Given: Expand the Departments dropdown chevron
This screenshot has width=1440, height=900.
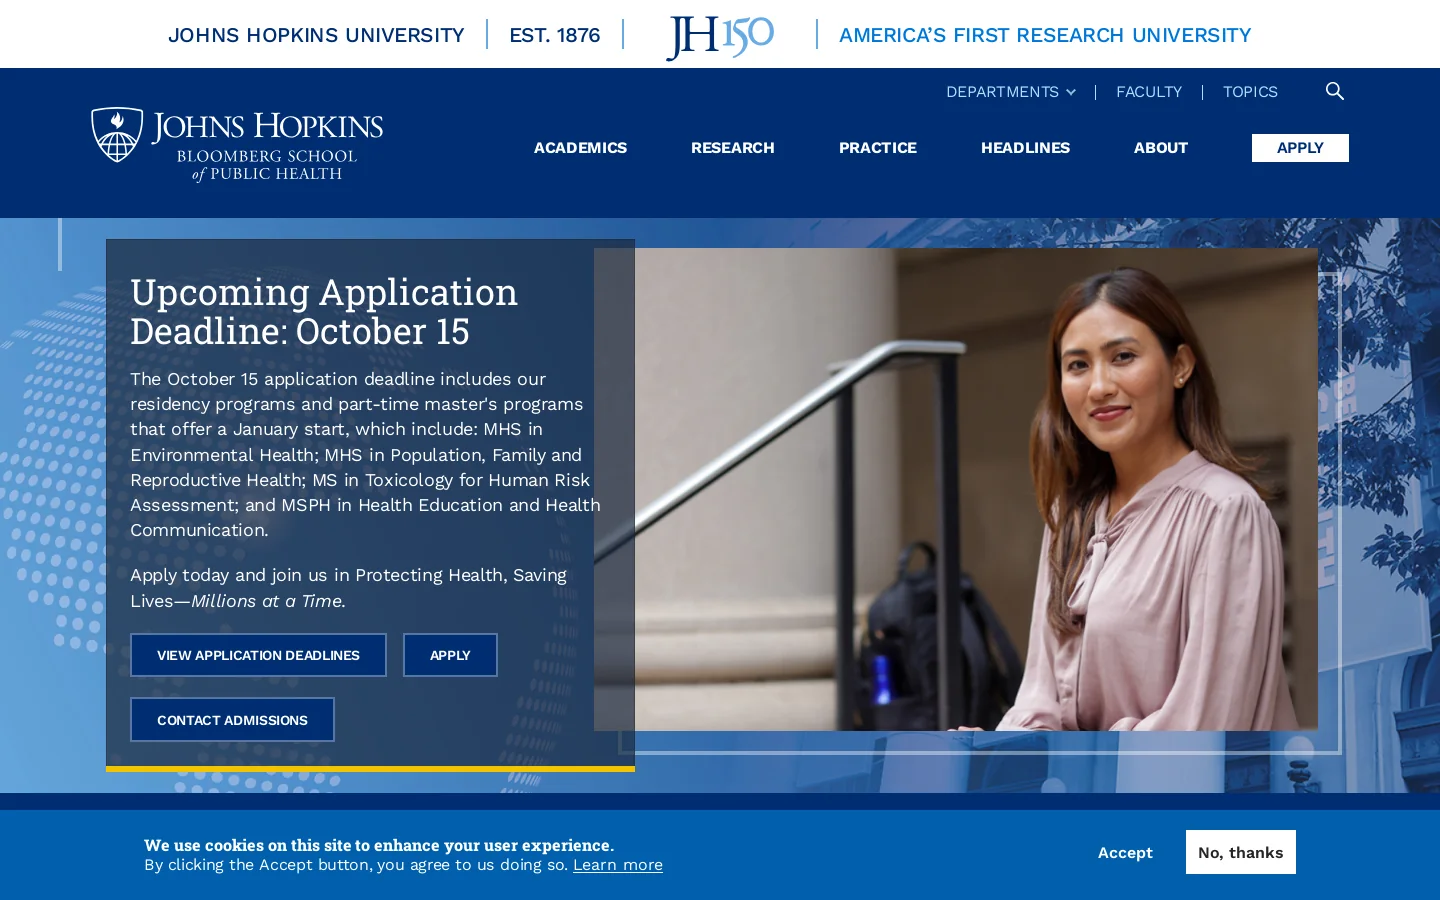Looking at the screenshot, I should pyautogui.click(x=1071, y=92).
